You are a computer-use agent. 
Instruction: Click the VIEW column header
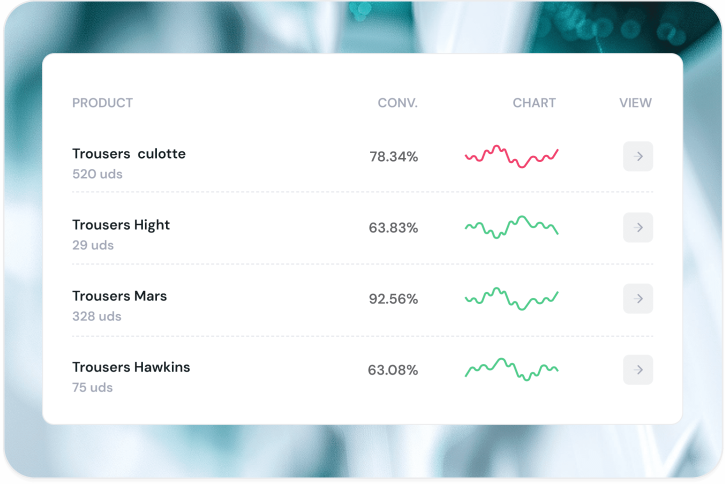click(635, 103)
